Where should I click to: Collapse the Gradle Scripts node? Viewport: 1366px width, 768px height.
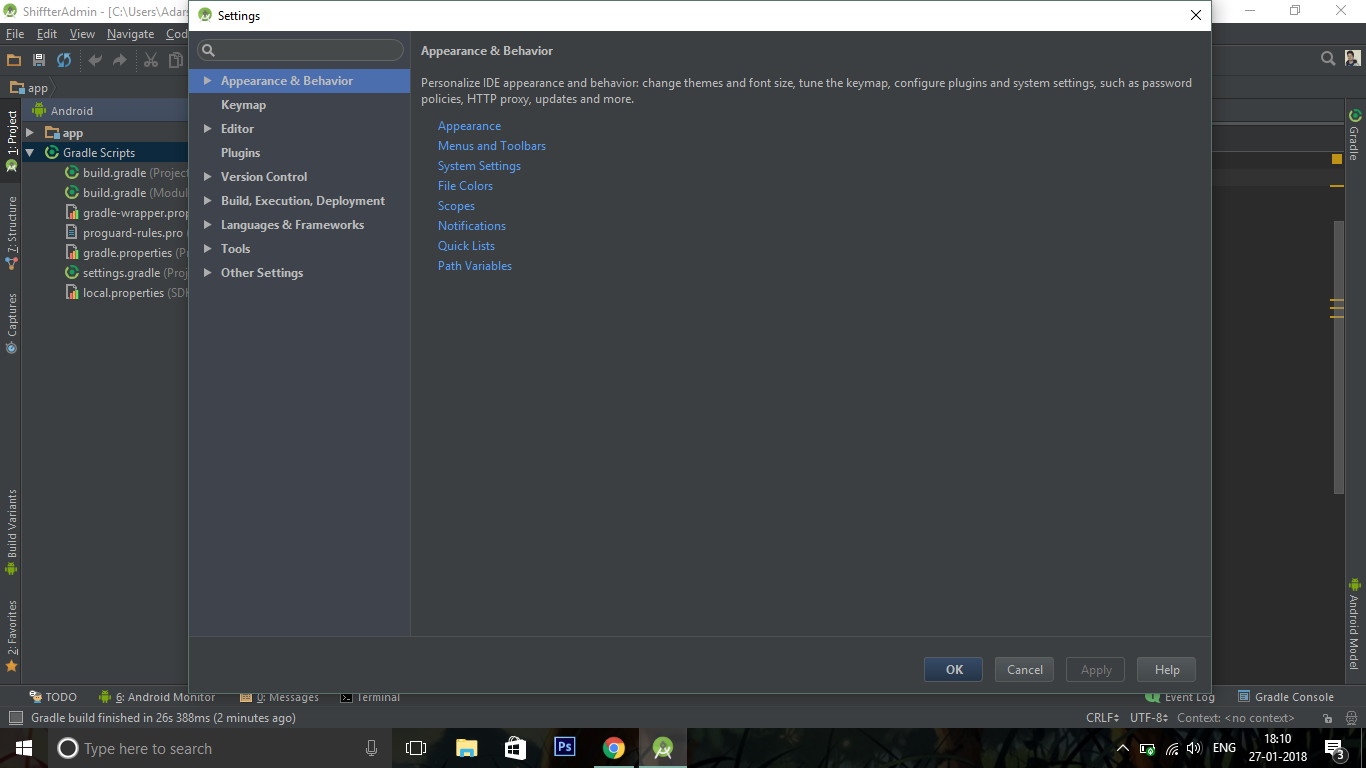28,152
